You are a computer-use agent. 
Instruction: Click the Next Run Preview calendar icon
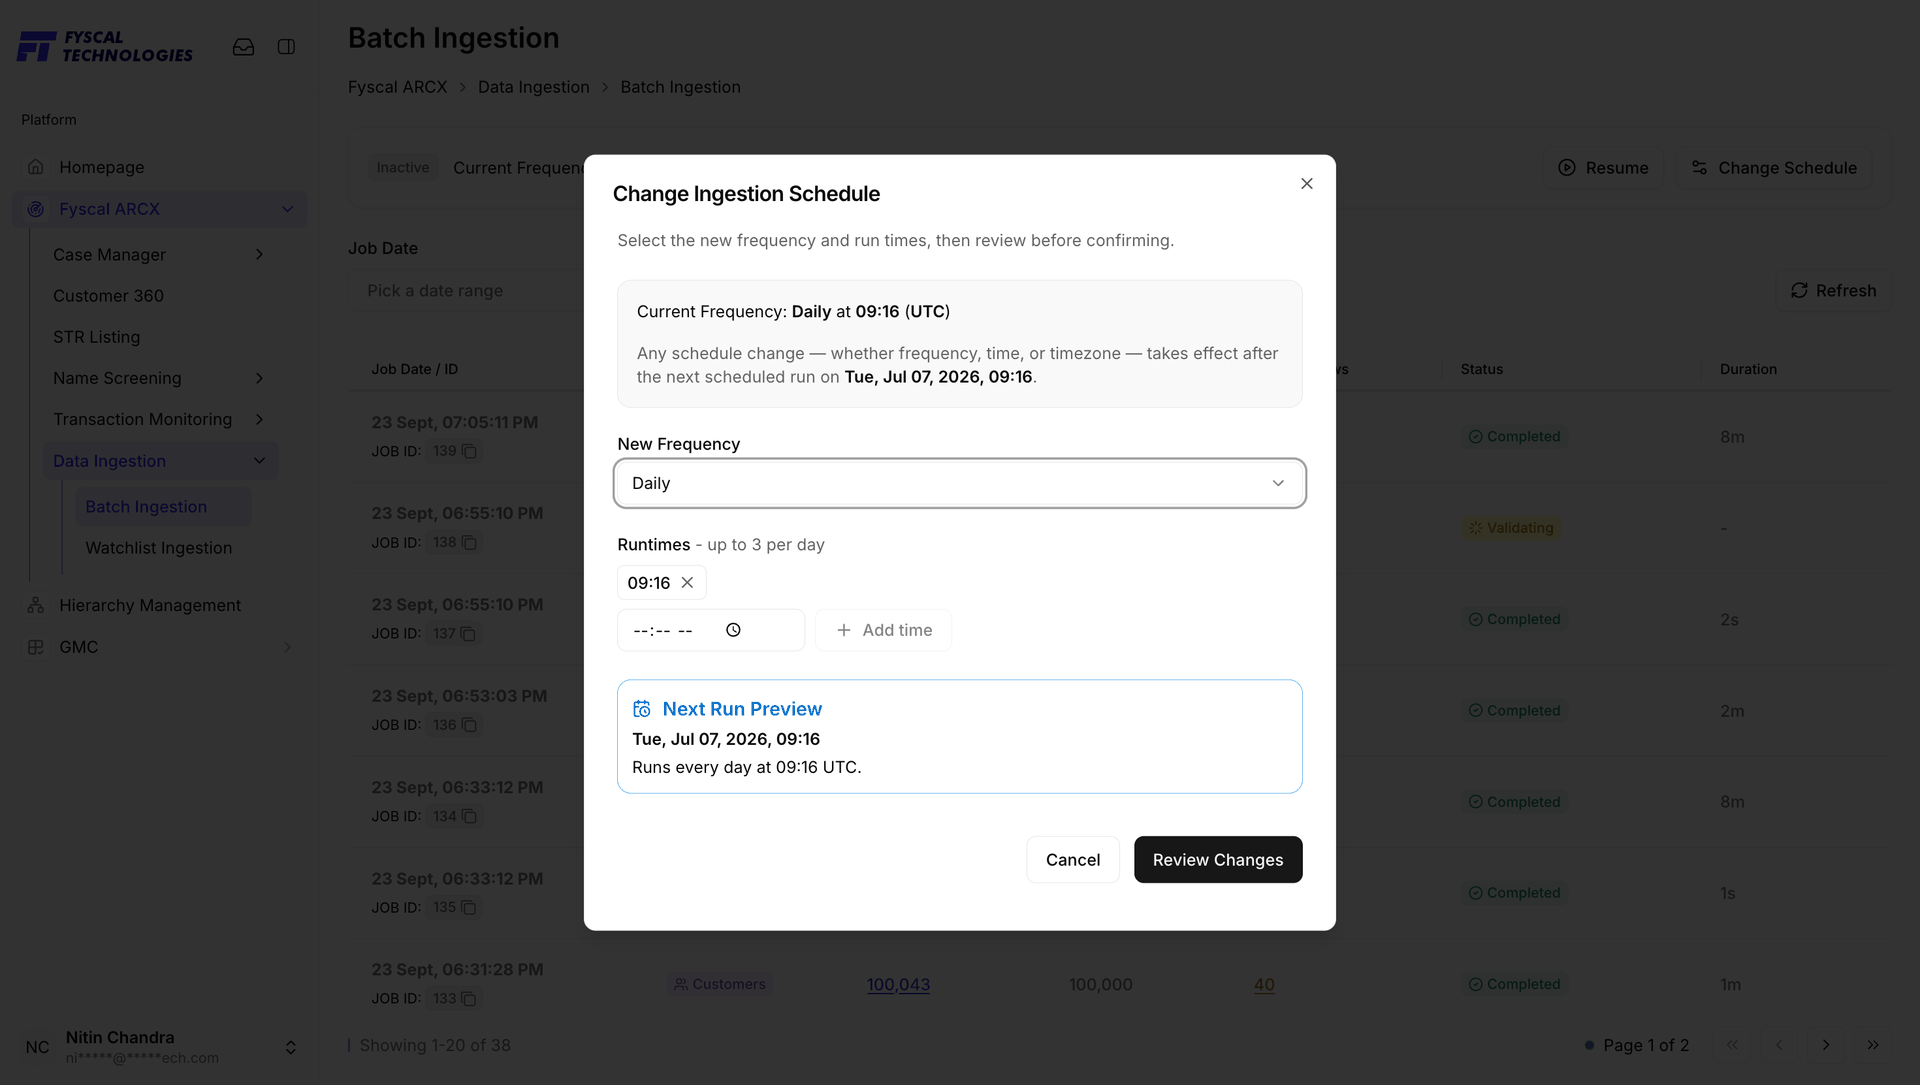(x=642, y=709)
